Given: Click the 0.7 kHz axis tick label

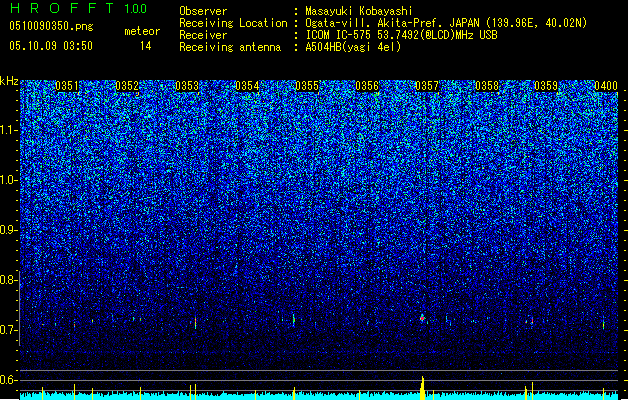Looking at the screenshot, I should coord(8,330).
